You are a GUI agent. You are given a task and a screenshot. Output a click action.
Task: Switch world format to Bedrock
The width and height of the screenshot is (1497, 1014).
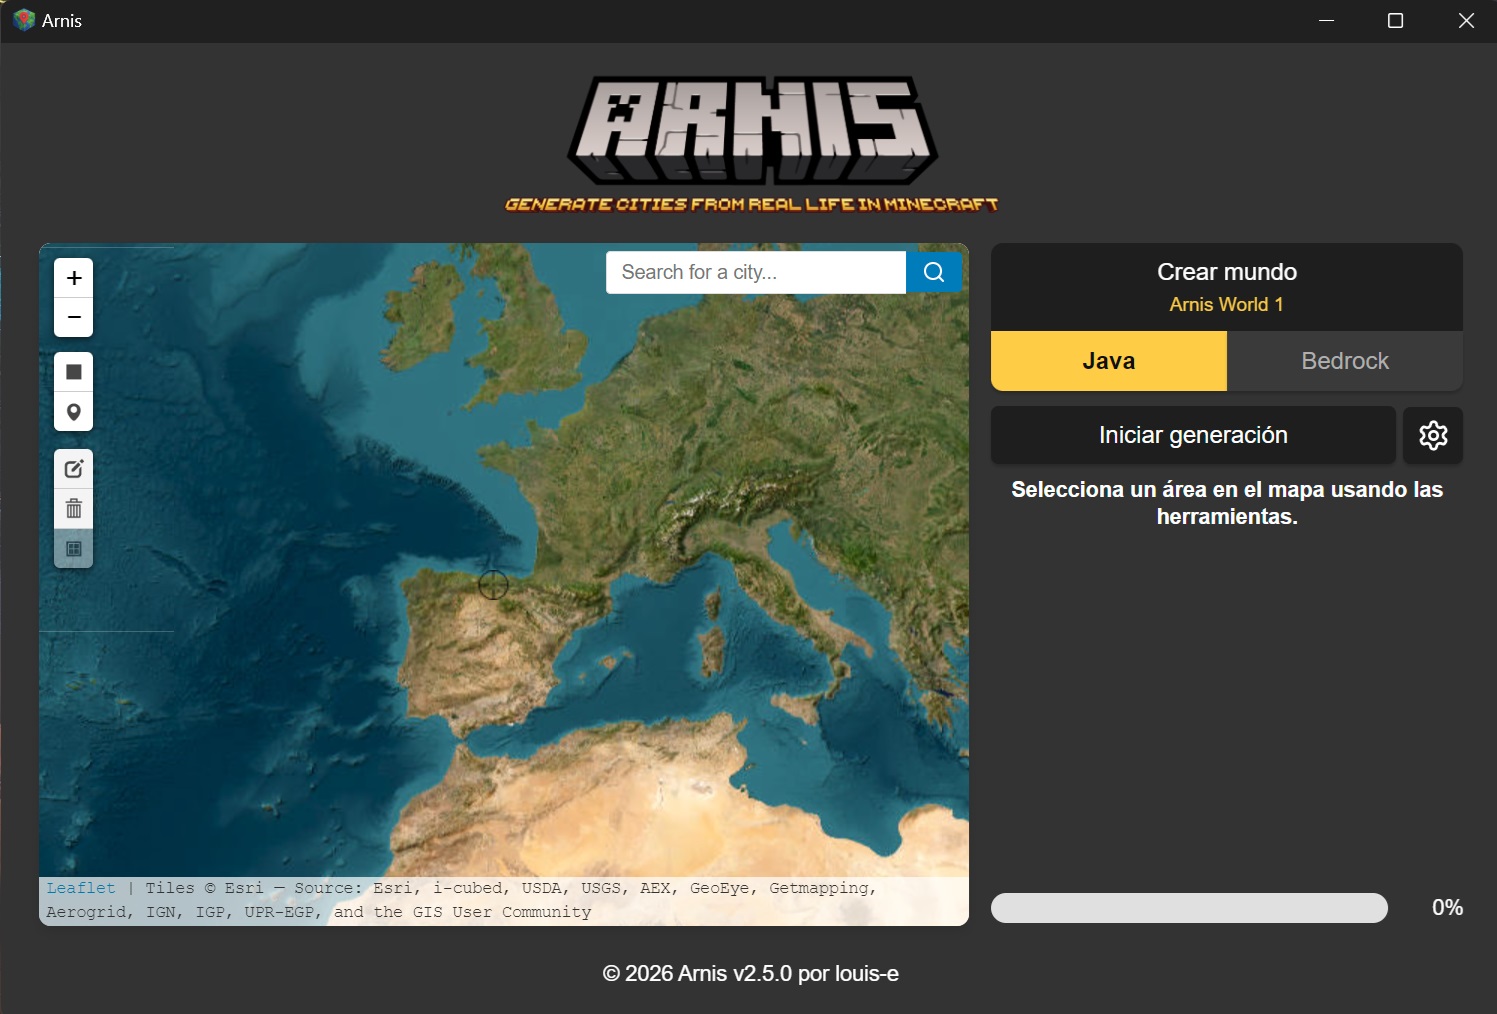coord(1344,361)
